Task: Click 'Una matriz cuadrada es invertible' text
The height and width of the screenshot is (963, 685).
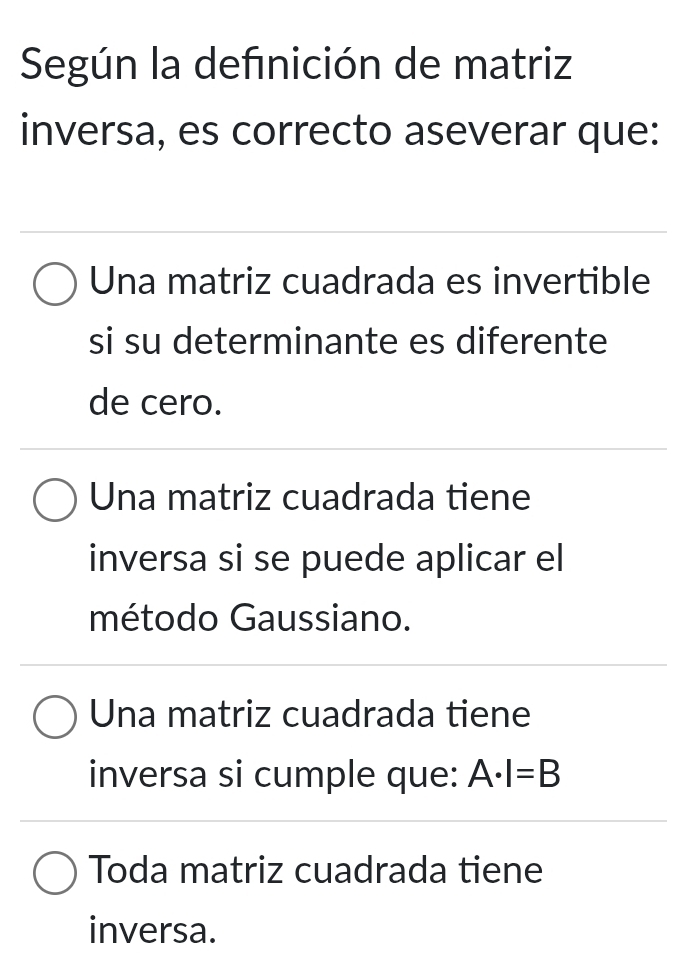Action: 370,281
